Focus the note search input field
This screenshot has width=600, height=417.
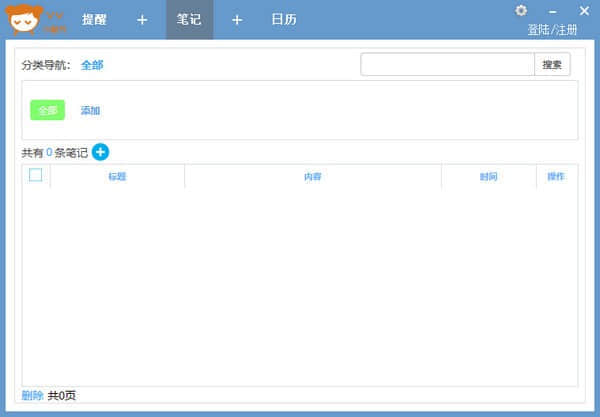(447, 65)
